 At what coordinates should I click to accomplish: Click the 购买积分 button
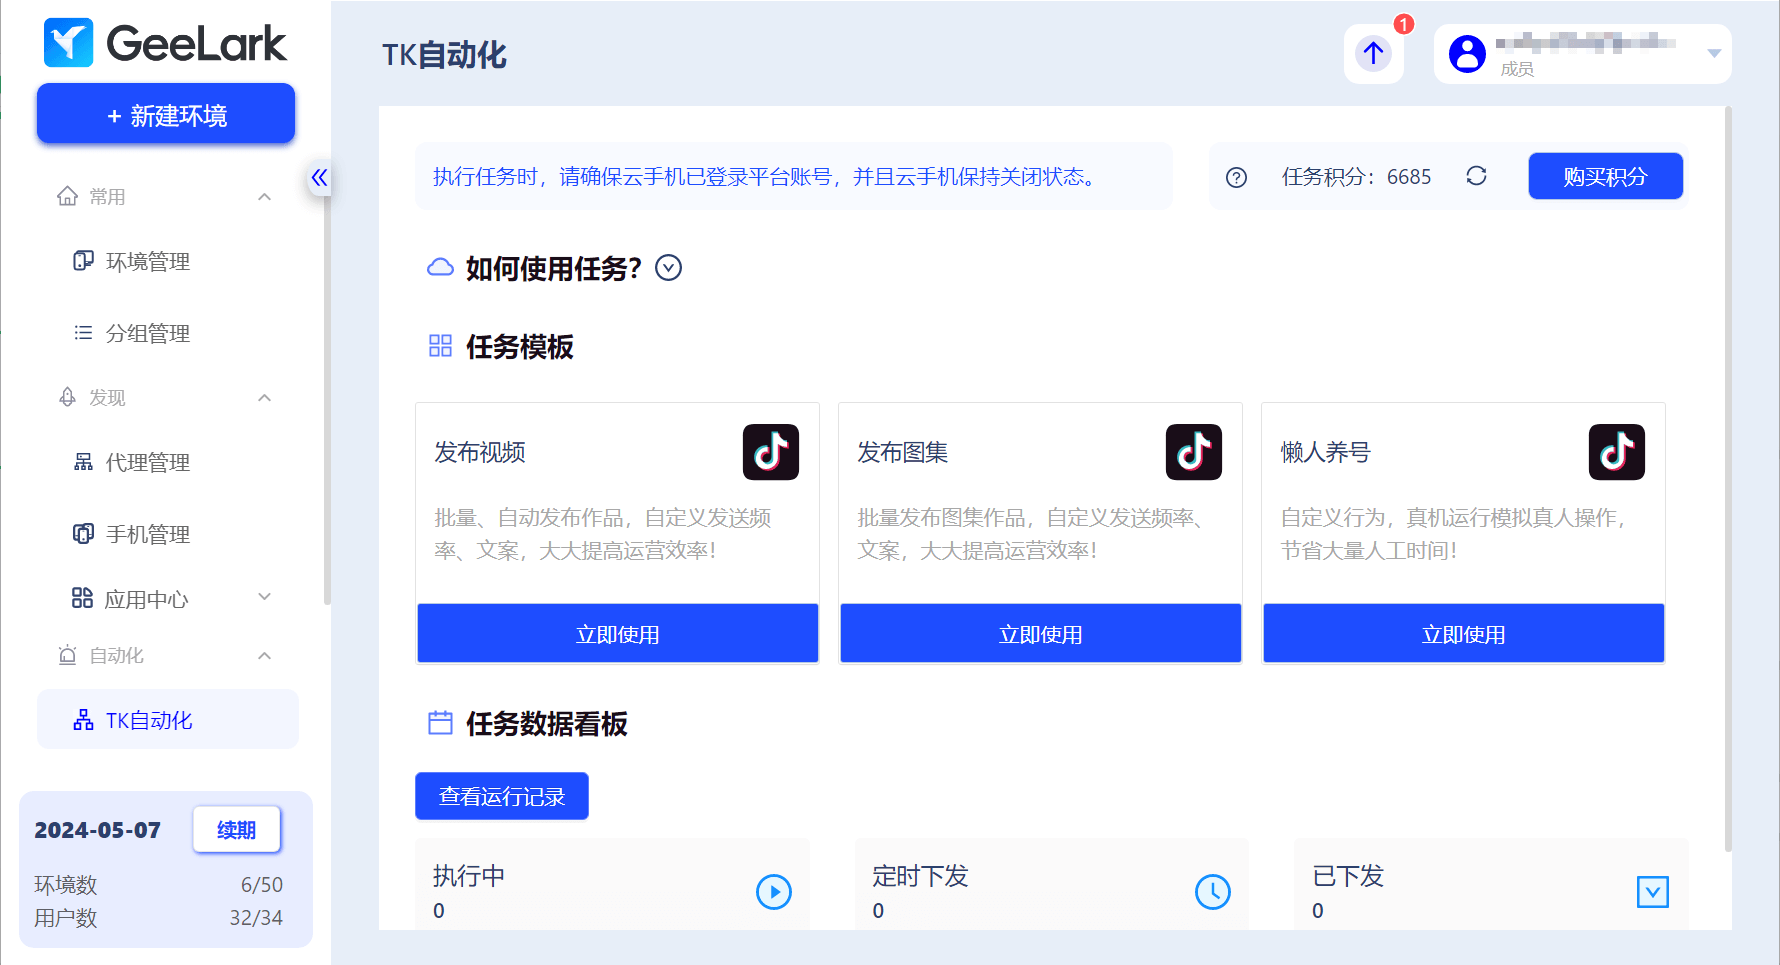click(x=1604, y=177)
